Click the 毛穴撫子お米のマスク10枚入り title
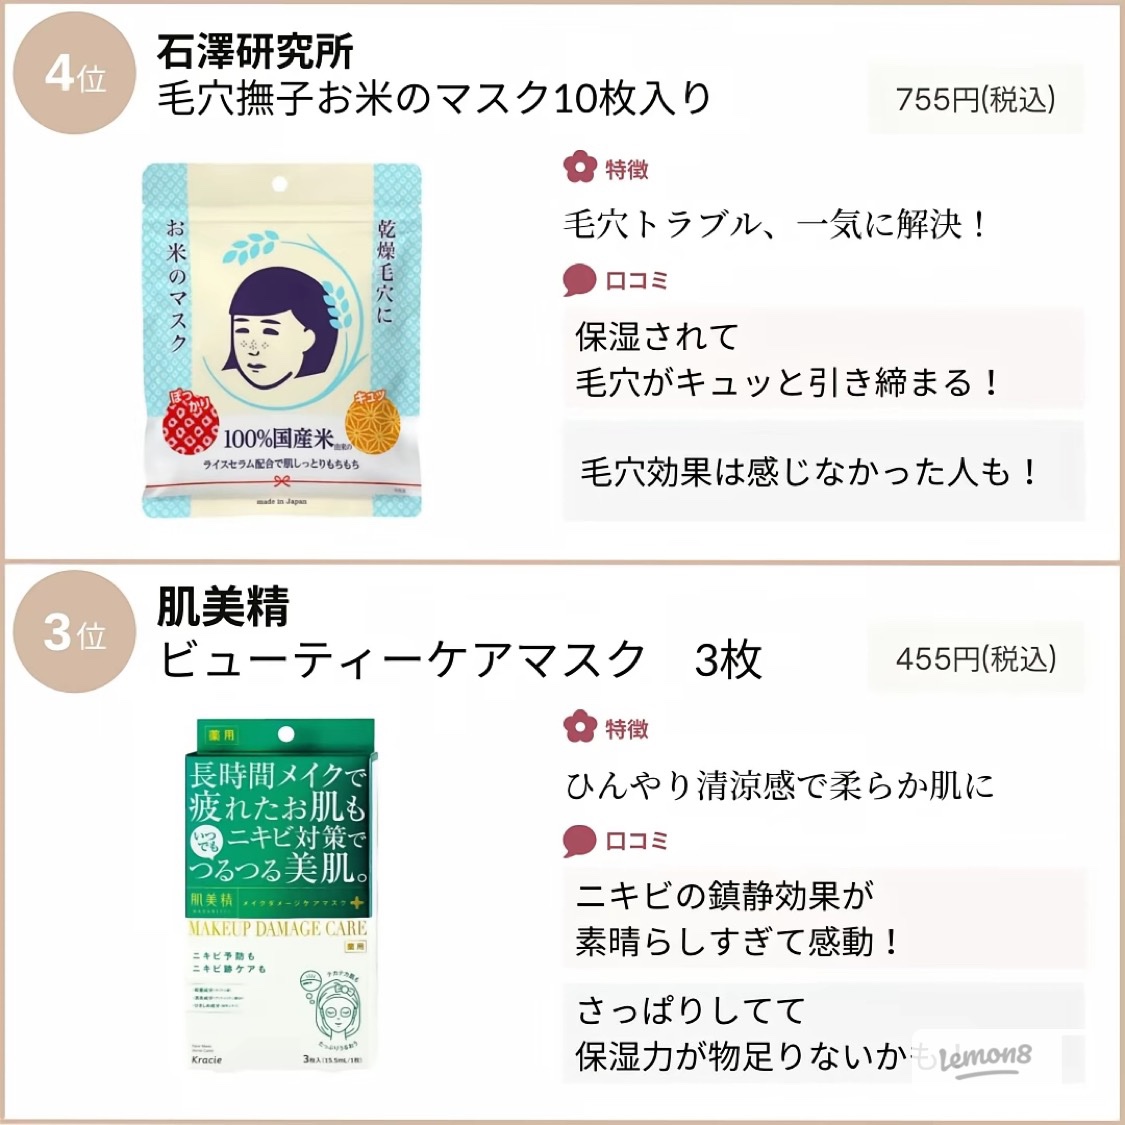Viewport: 1125px width, 1125px height. [434, 98]
